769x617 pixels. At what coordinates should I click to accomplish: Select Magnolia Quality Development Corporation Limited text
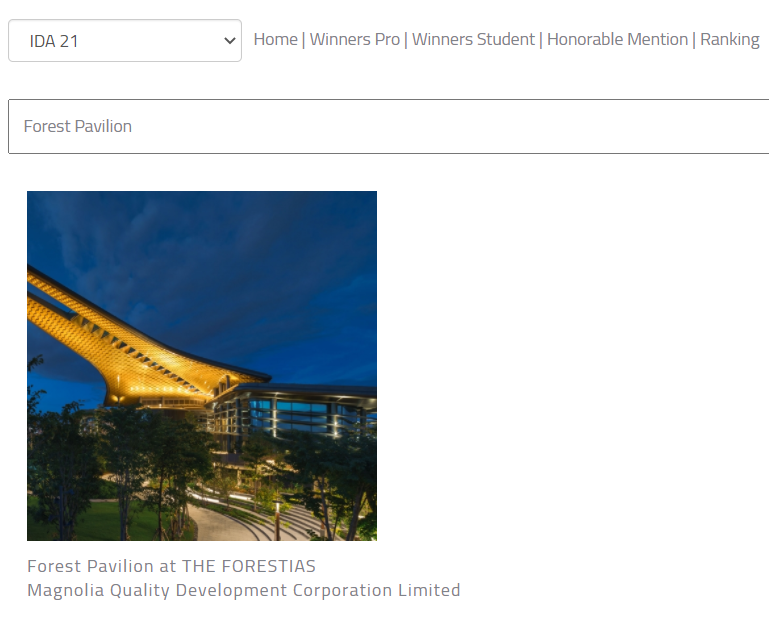(x=243, y=590)
